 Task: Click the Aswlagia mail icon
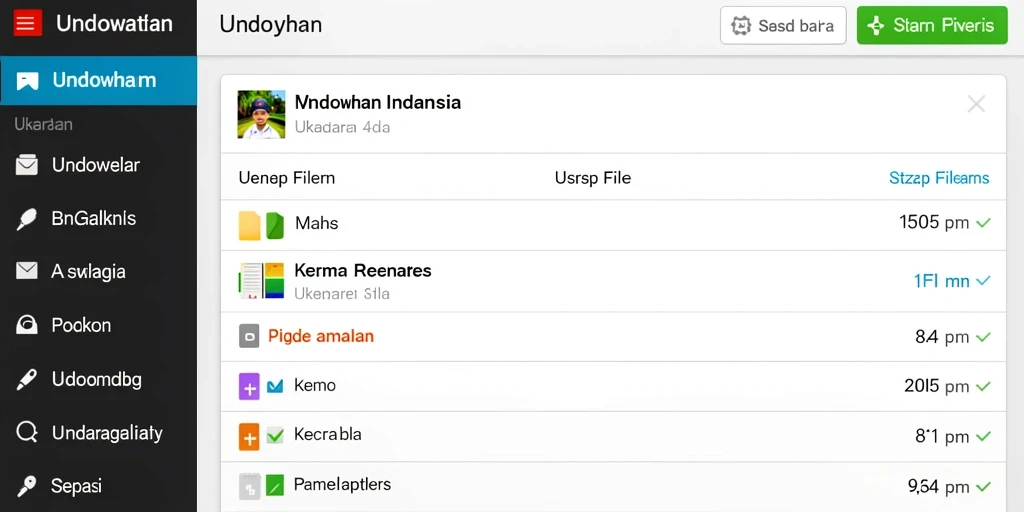pyautogui.click(x=27, y=271)
